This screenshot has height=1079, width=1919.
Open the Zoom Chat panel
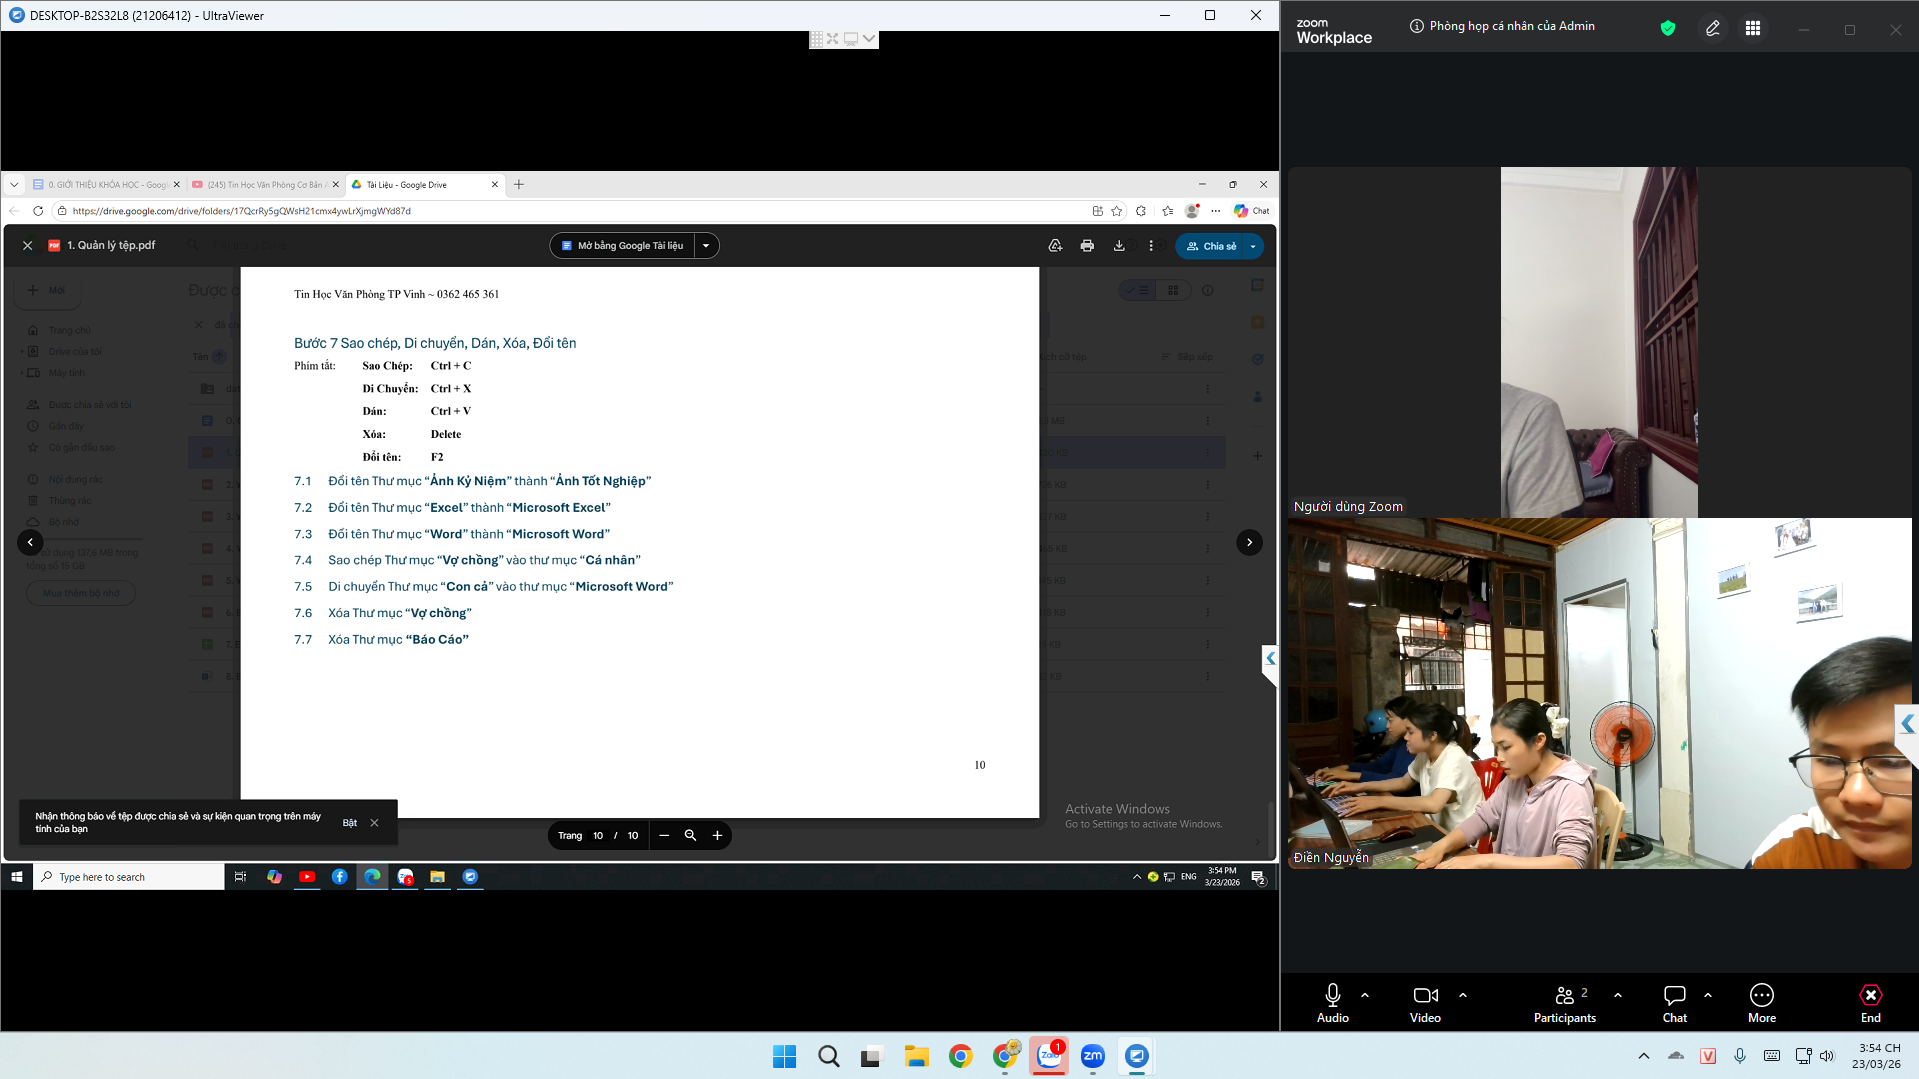1674,1003
